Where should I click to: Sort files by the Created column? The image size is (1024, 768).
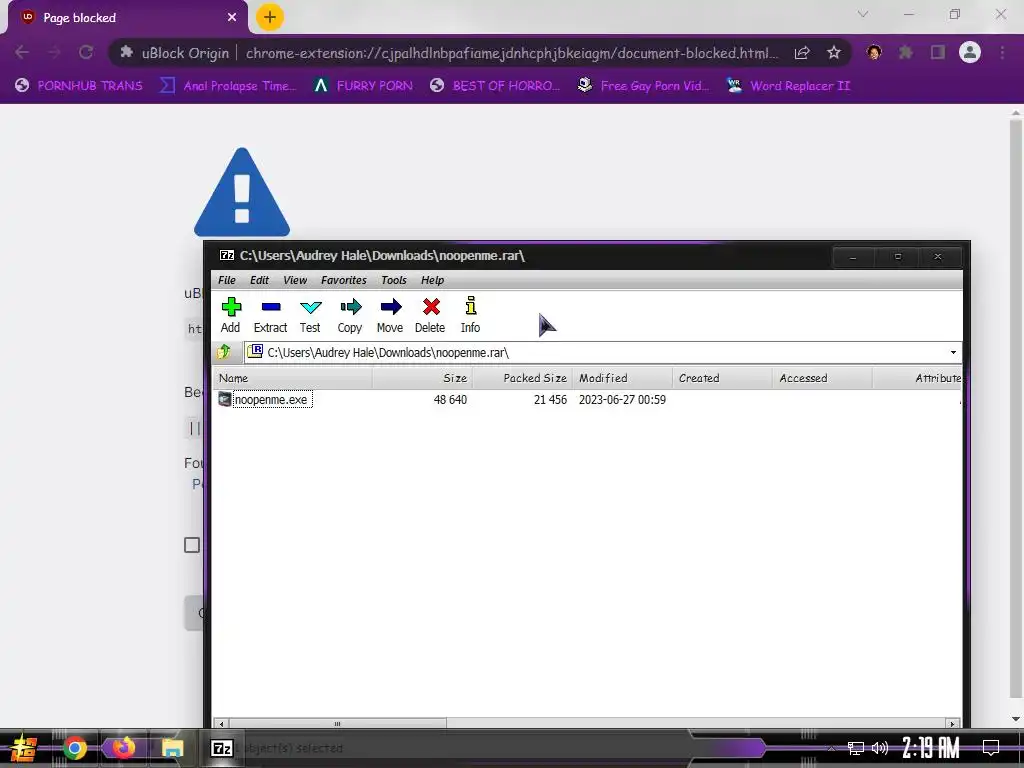click(x=722, y=378)
